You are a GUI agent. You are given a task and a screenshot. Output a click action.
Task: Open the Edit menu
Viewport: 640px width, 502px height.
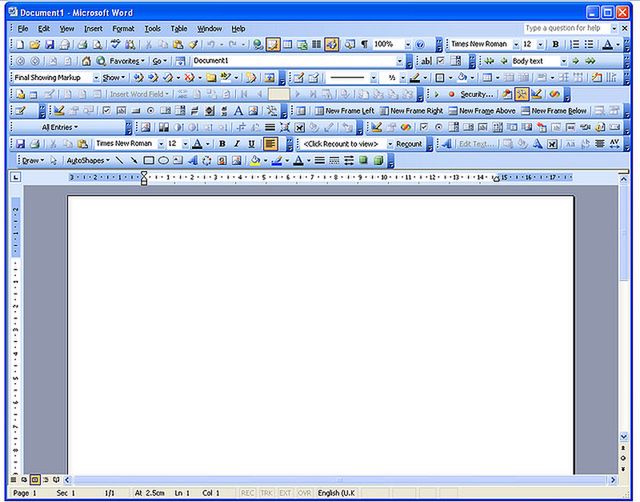coord(44,29)
